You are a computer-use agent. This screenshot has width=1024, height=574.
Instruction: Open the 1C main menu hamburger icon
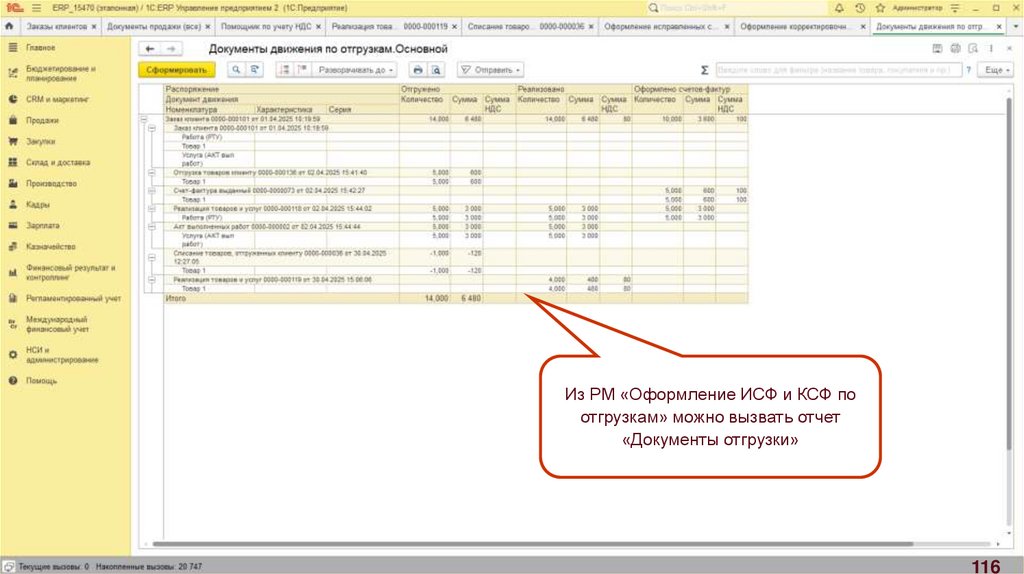tap(36, 8)
